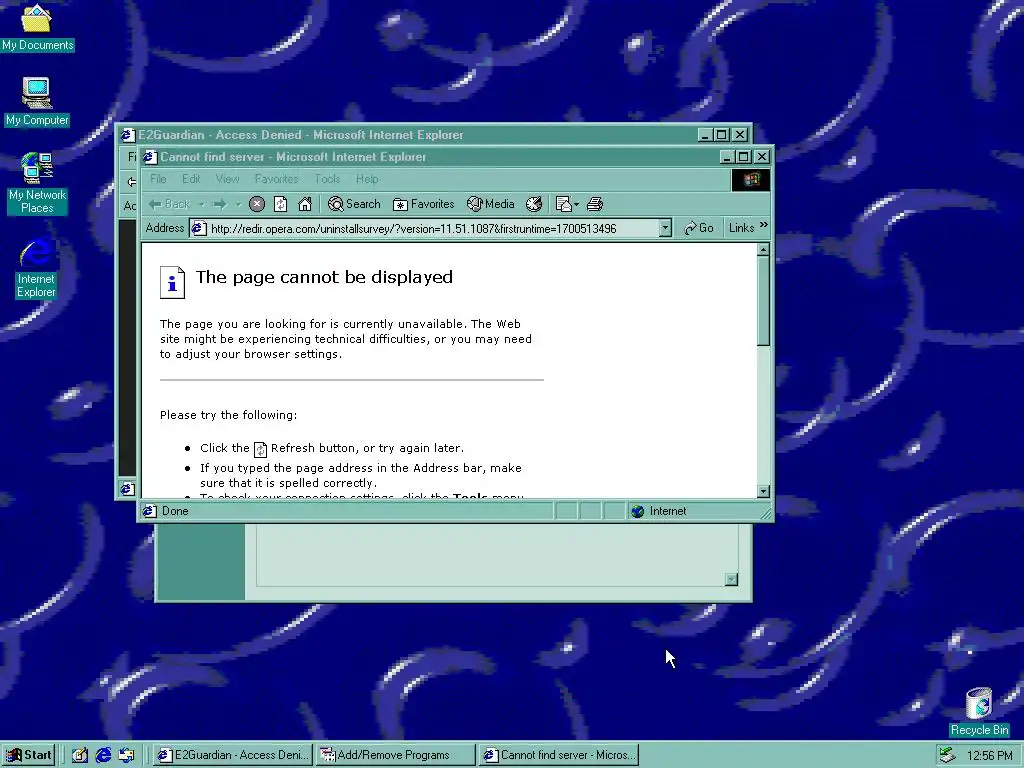Open the Media toolbar button
The image size is (1024, 768).
point(490,204)
